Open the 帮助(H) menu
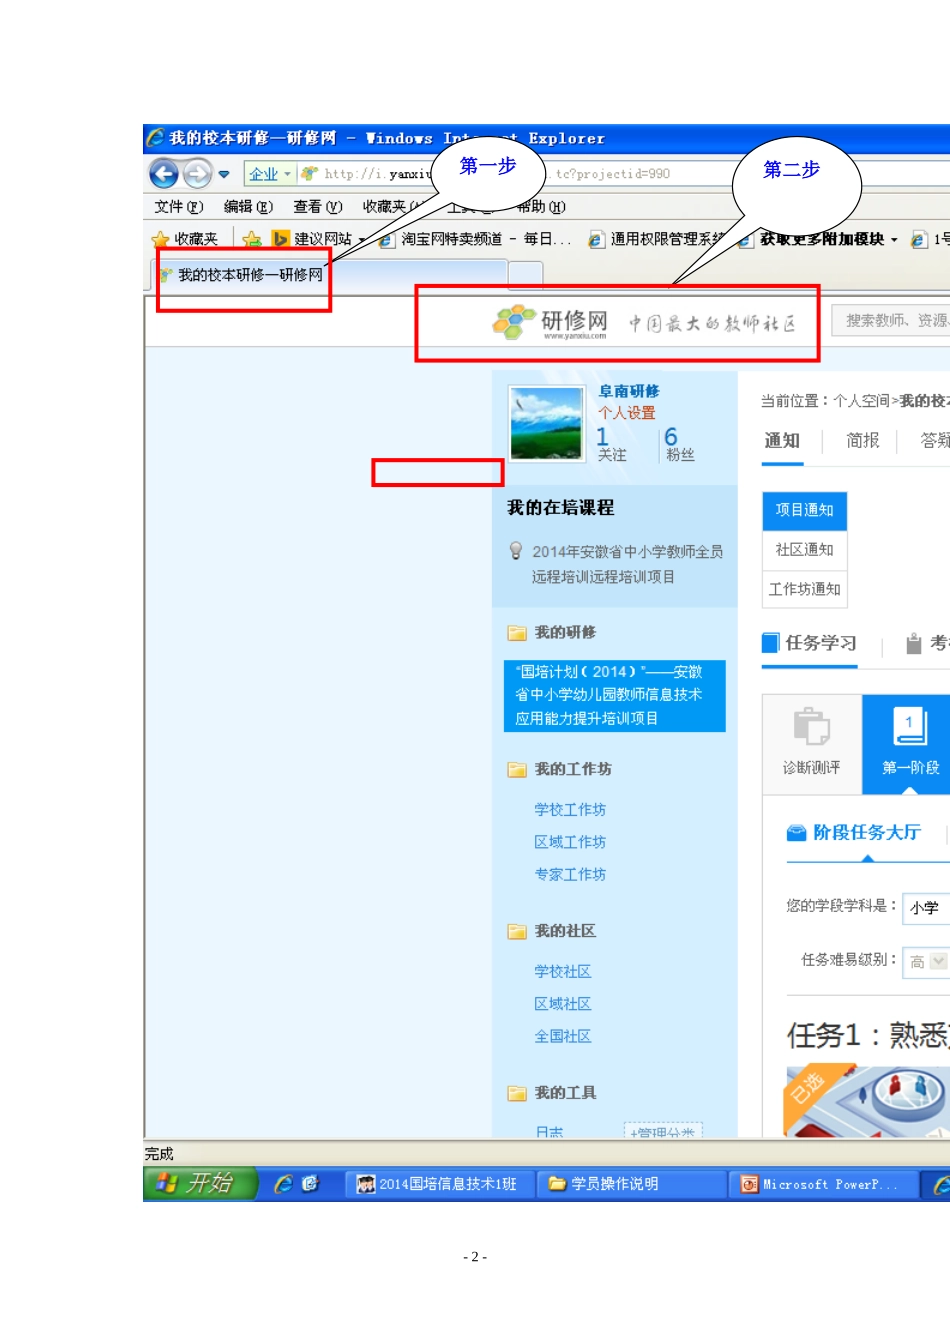The width and height of the screenshot is (950, 1344). click(x=541, y=207)
